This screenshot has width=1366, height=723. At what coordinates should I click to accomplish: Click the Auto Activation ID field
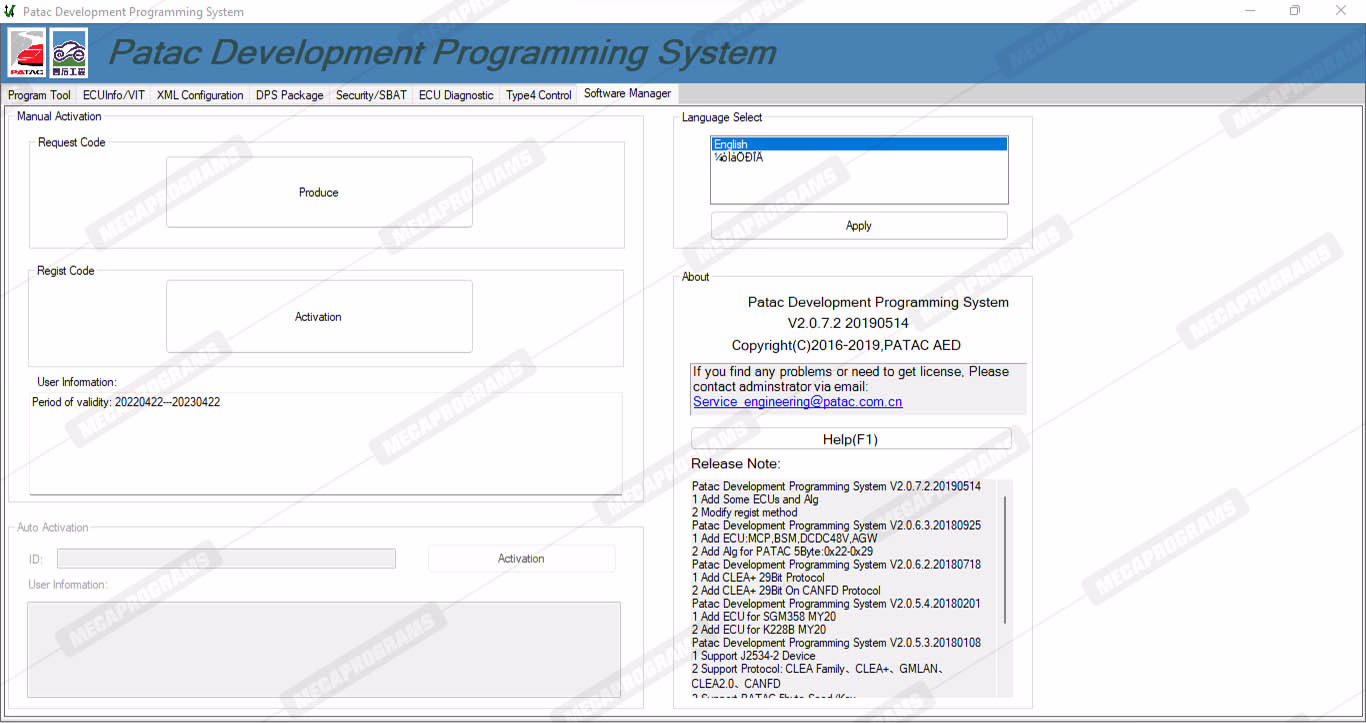pyautogui.click(x=226, y=558)
